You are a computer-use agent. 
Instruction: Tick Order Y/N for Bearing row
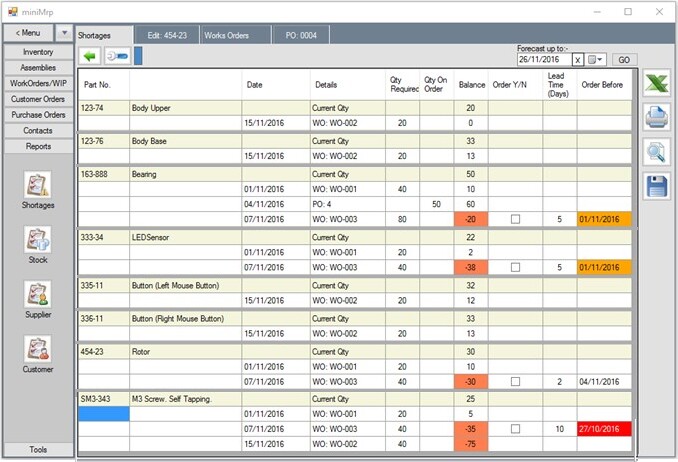[515, 219]
